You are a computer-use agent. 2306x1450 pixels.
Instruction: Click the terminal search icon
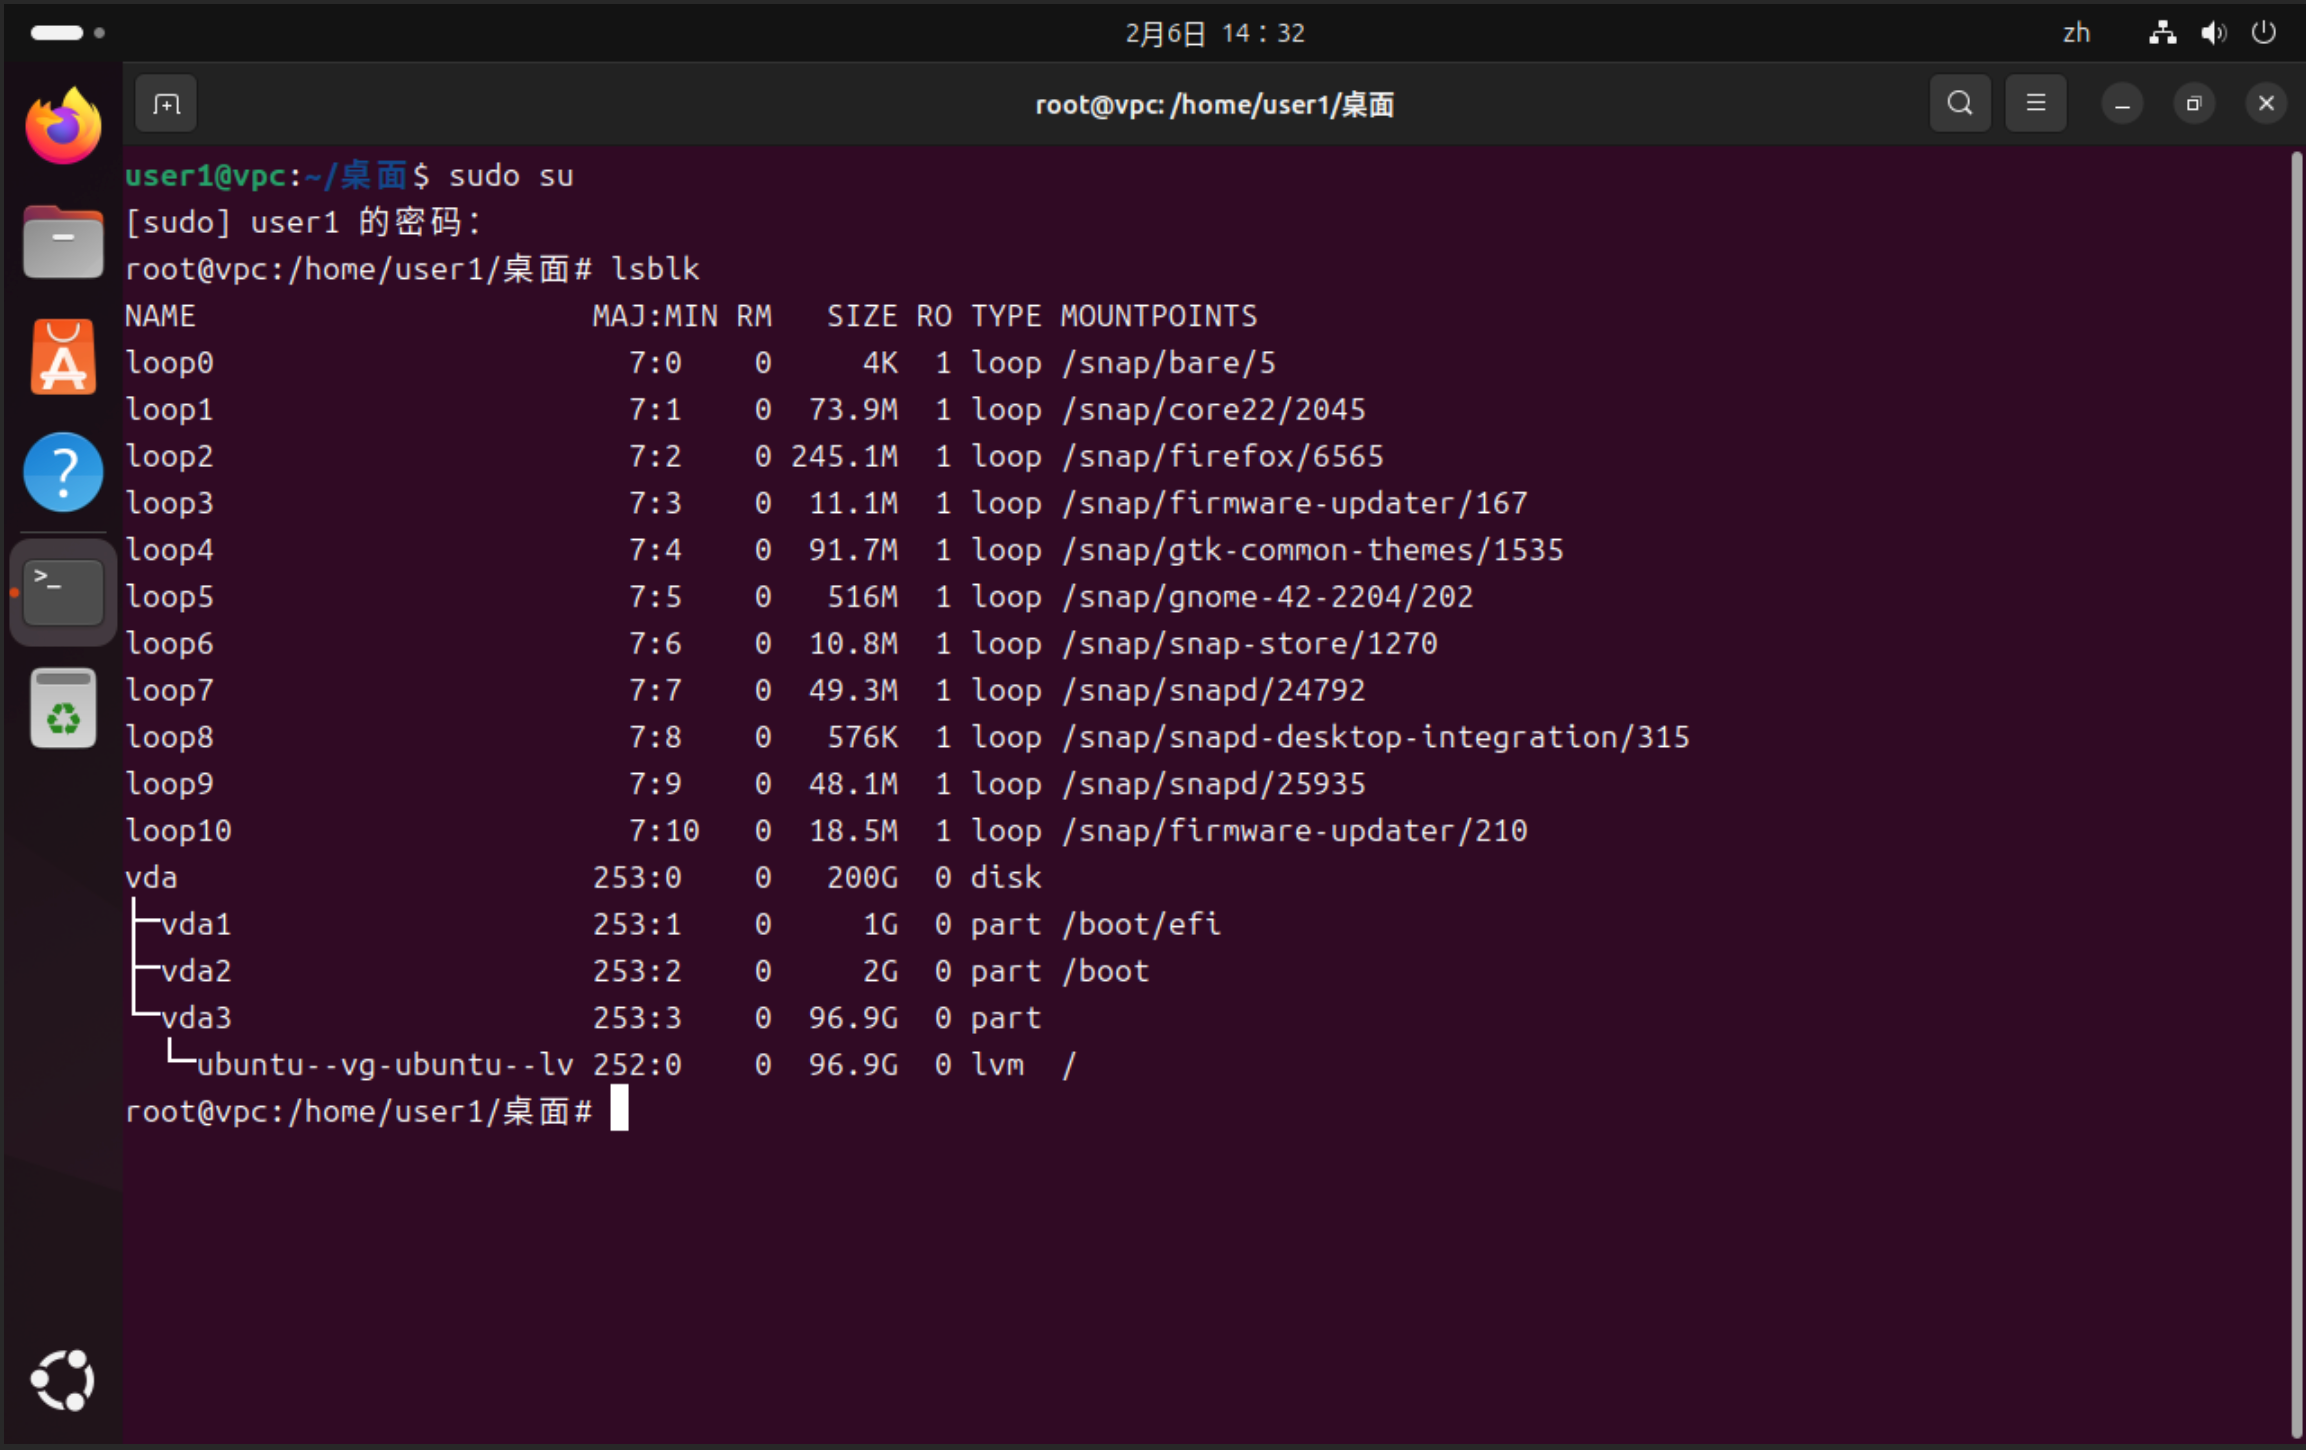(x=1959, y=104)
